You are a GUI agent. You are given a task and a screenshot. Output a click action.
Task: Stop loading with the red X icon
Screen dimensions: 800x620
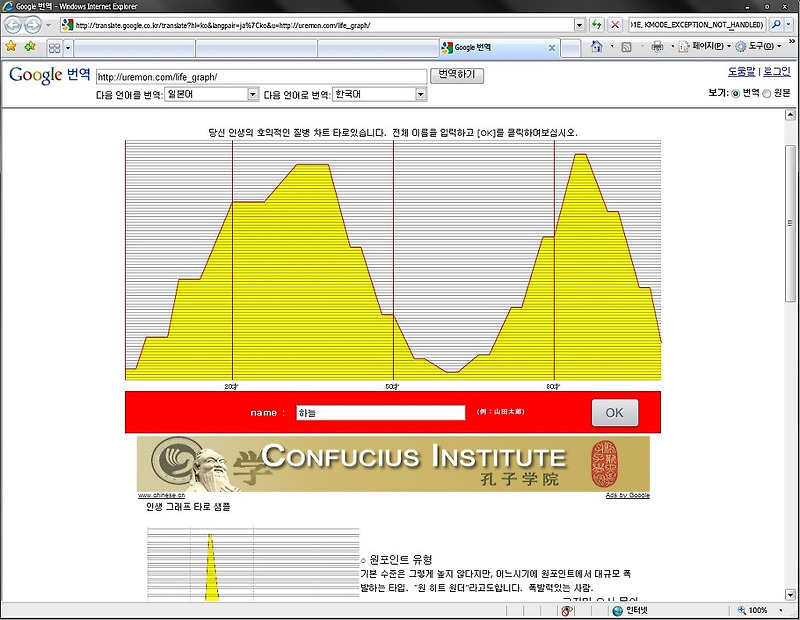[x=615, y=24]
